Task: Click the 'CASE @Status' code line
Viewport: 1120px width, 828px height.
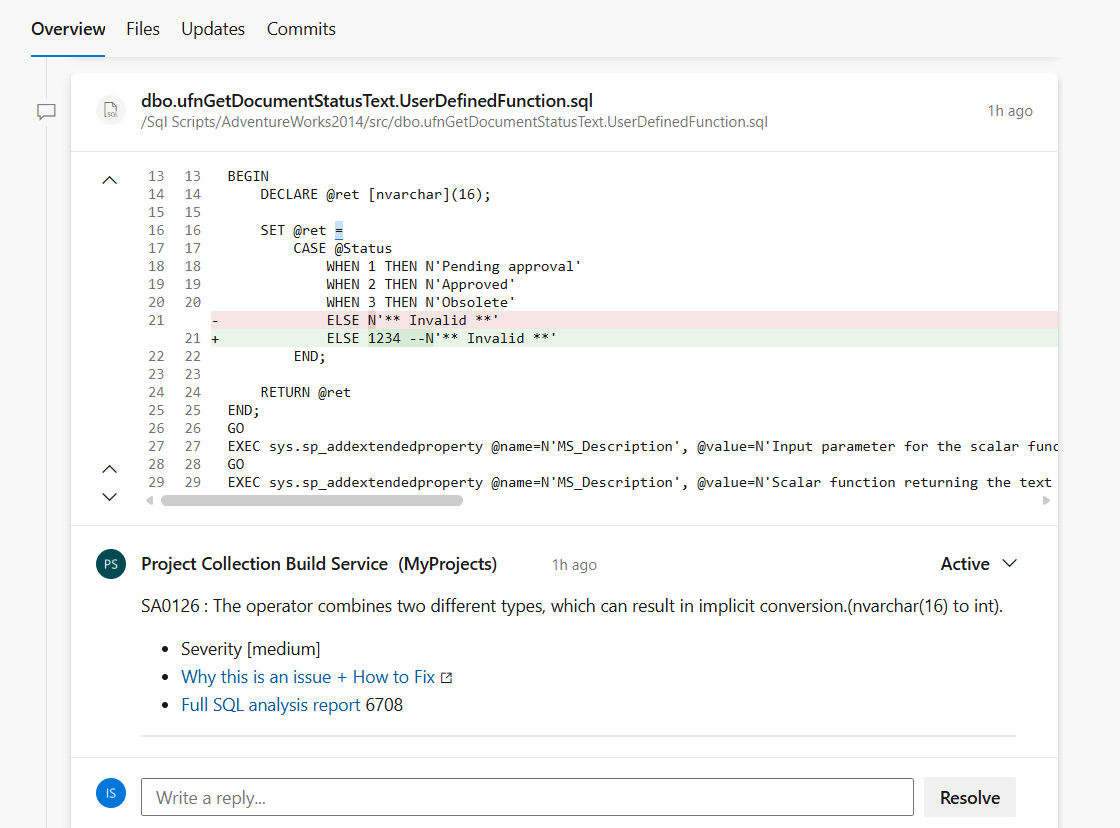Action: click(x=343, y=248)
